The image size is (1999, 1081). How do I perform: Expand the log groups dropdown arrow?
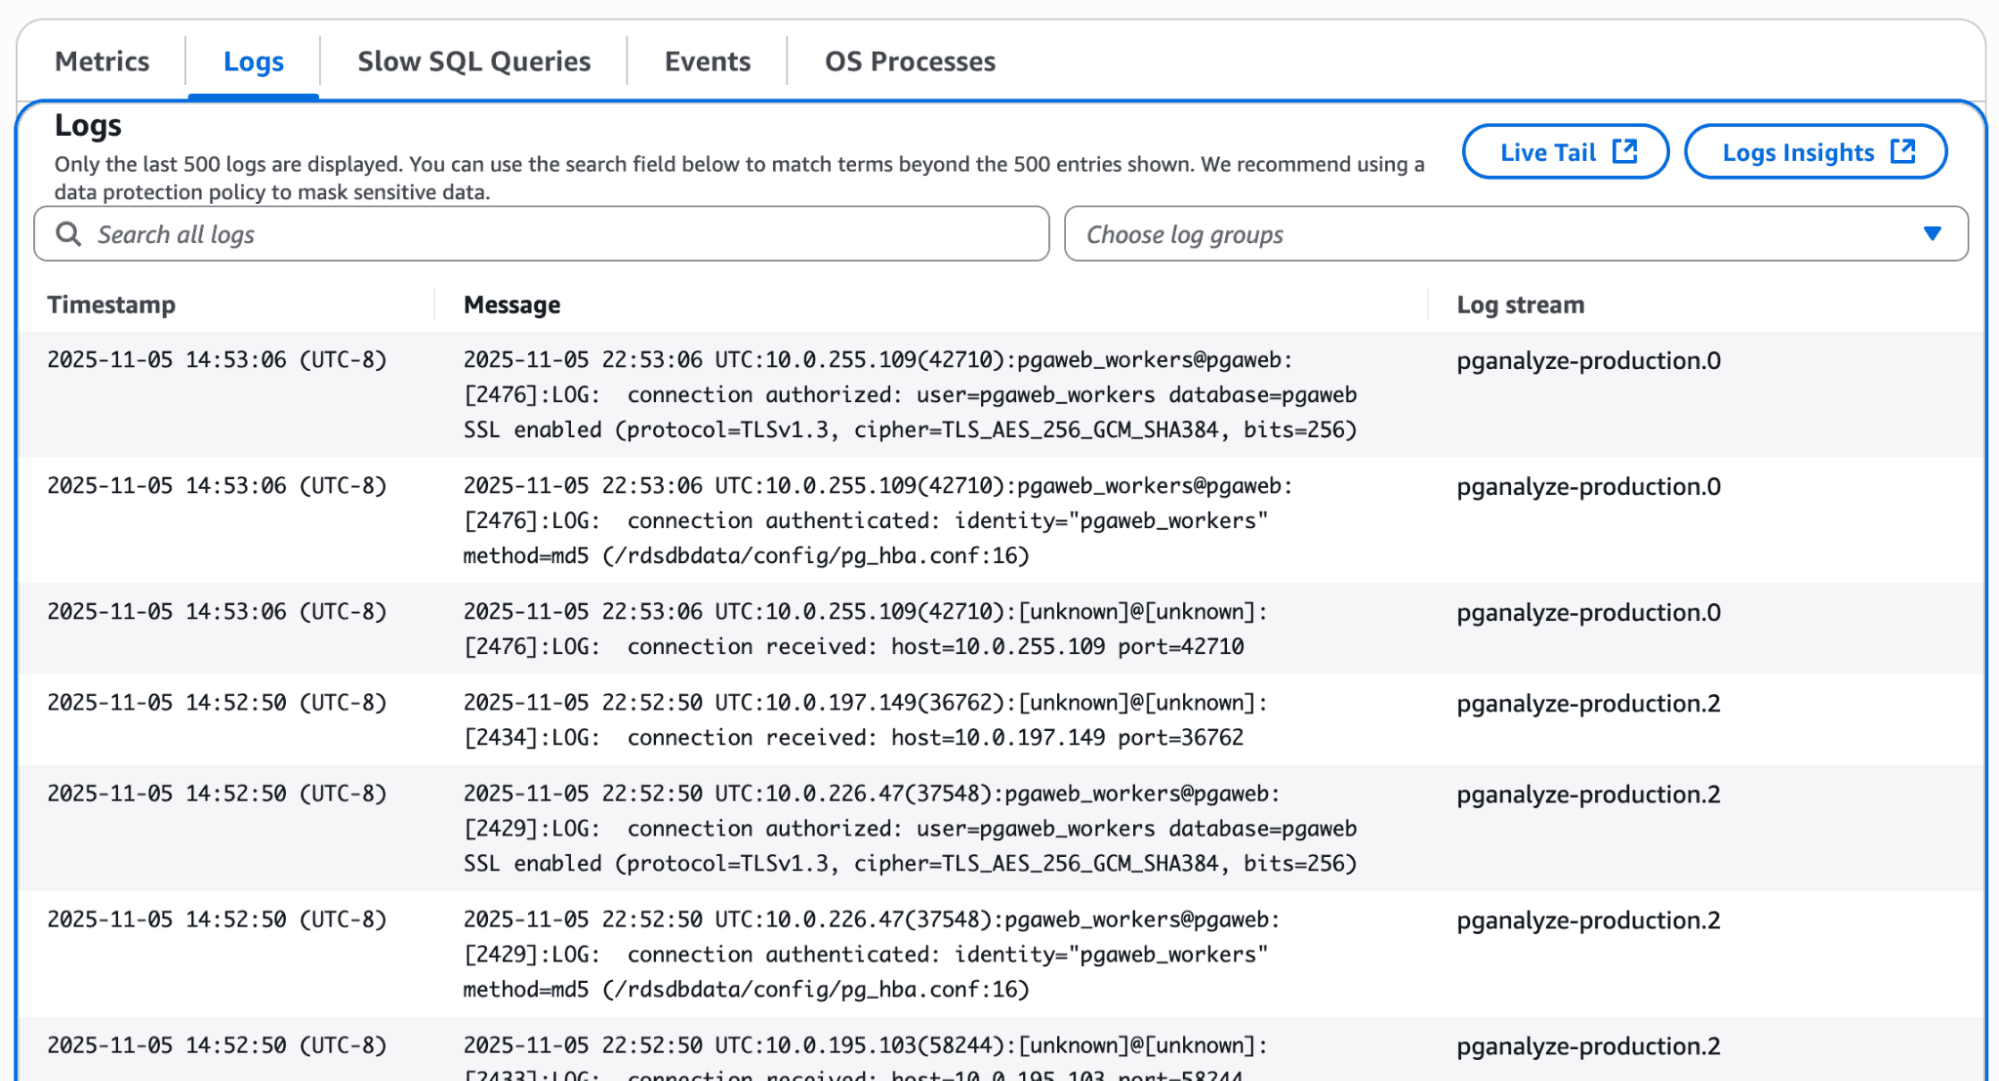coord(1932,234)
